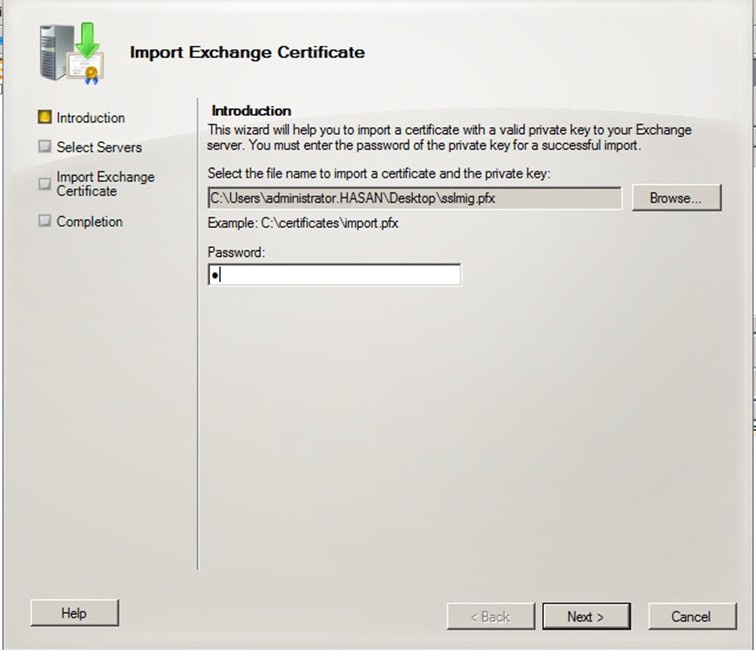
Task: Cancel the import wizard
Action: click(x=692, y=616)
